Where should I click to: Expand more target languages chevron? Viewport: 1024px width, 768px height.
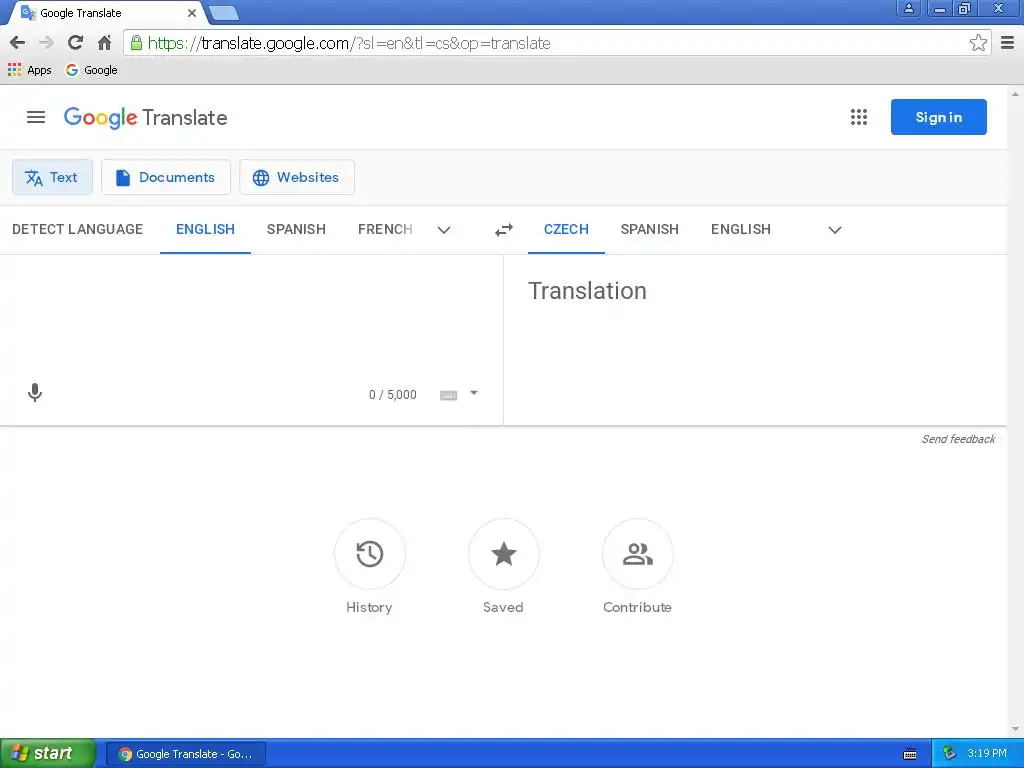coord(835,230)
